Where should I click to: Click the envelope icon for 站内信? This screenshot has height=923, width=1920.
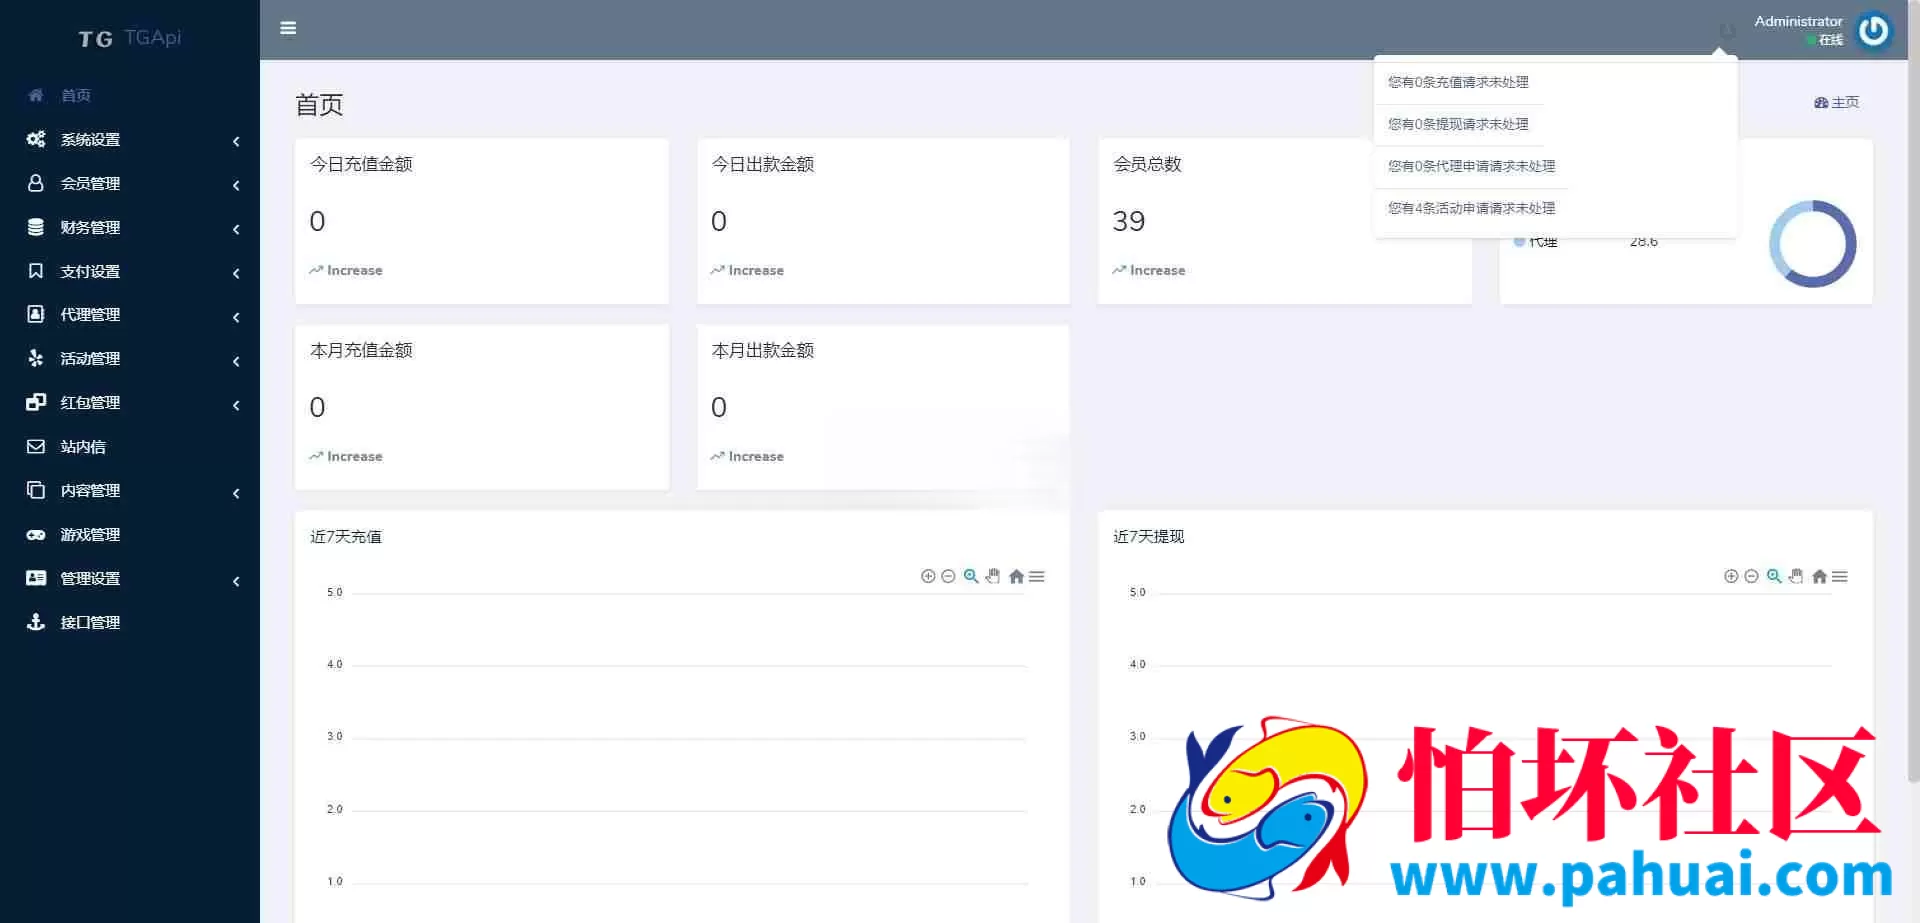[36, 446]
